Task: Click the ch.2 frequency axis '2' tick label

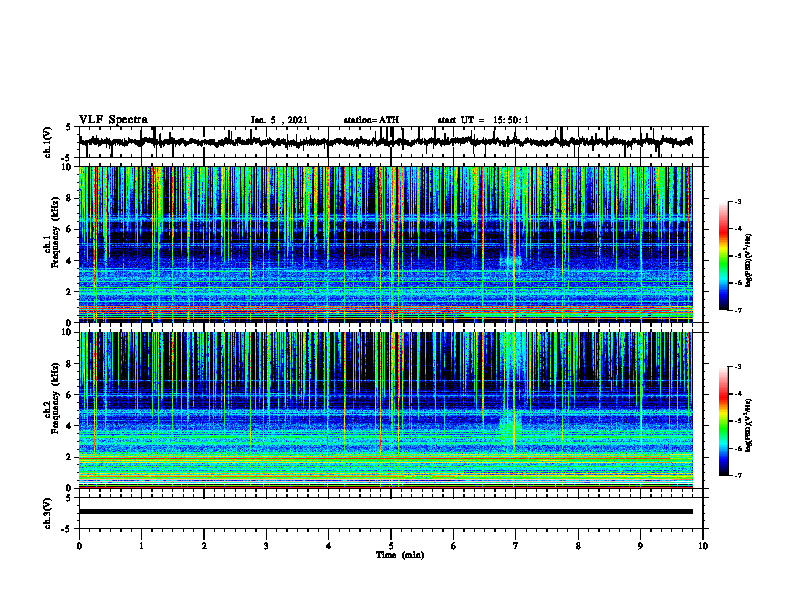Action: [x=71, y=457]
